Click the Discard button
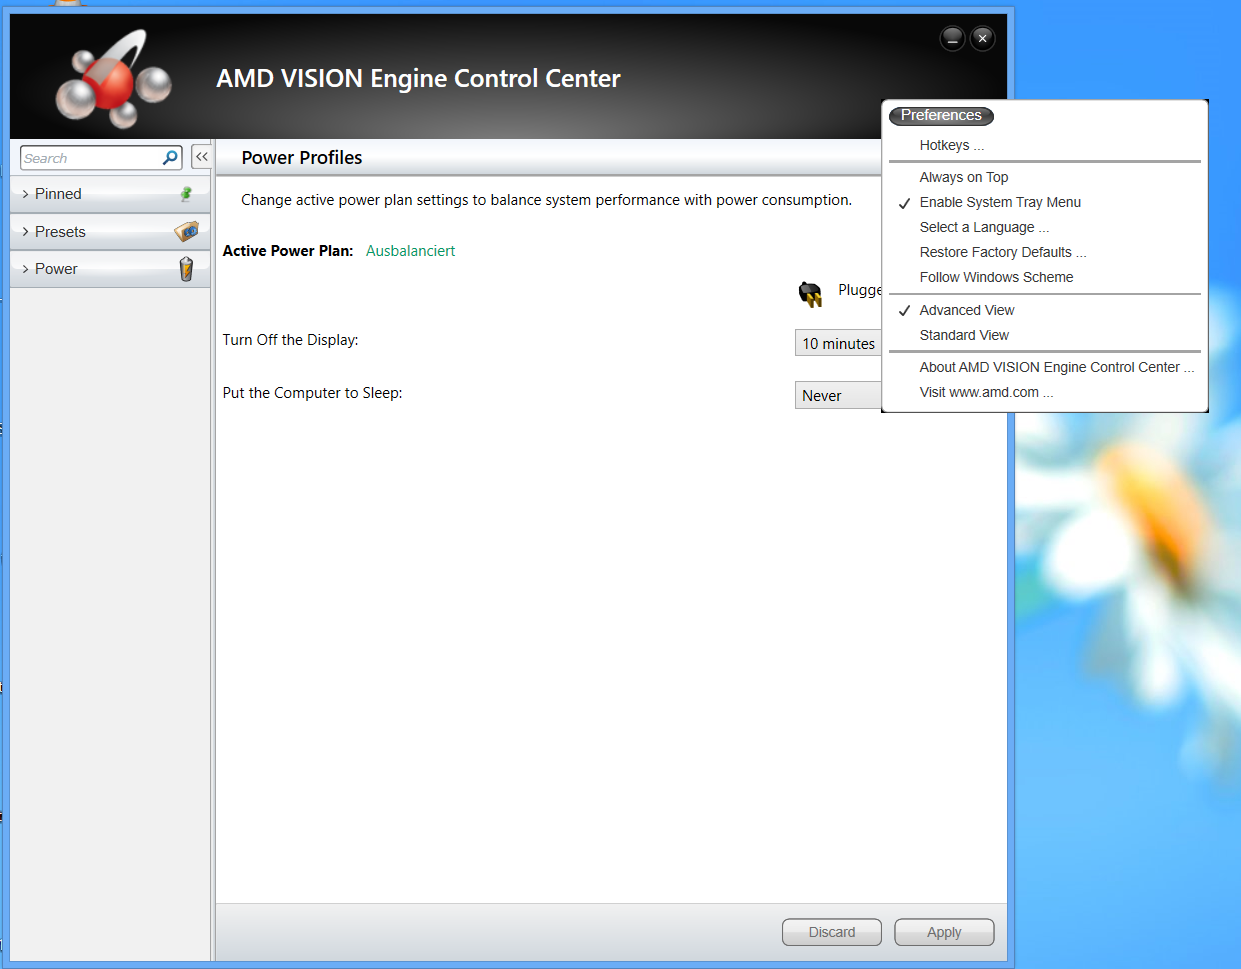This screenshot has width=1241, height=969. tap(832, 932)
